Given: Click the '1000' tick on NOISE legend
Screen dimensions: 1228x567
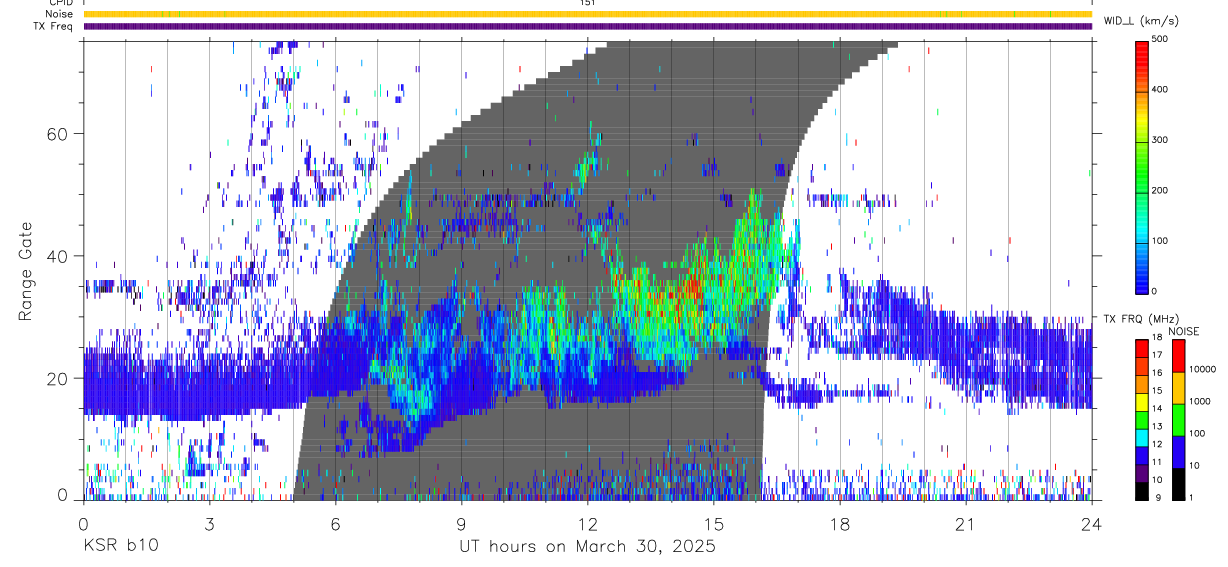Looking at the screenshot, I should (x=1199, y=401).
